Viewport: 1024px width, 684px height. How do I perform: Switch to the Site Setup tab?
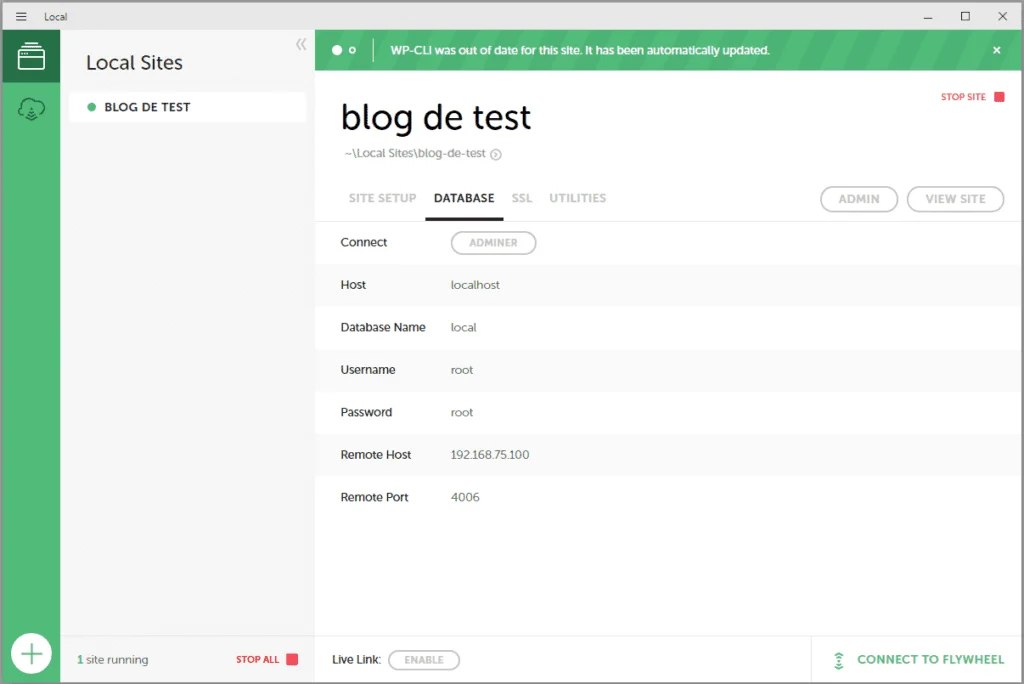tap(382, 198)
